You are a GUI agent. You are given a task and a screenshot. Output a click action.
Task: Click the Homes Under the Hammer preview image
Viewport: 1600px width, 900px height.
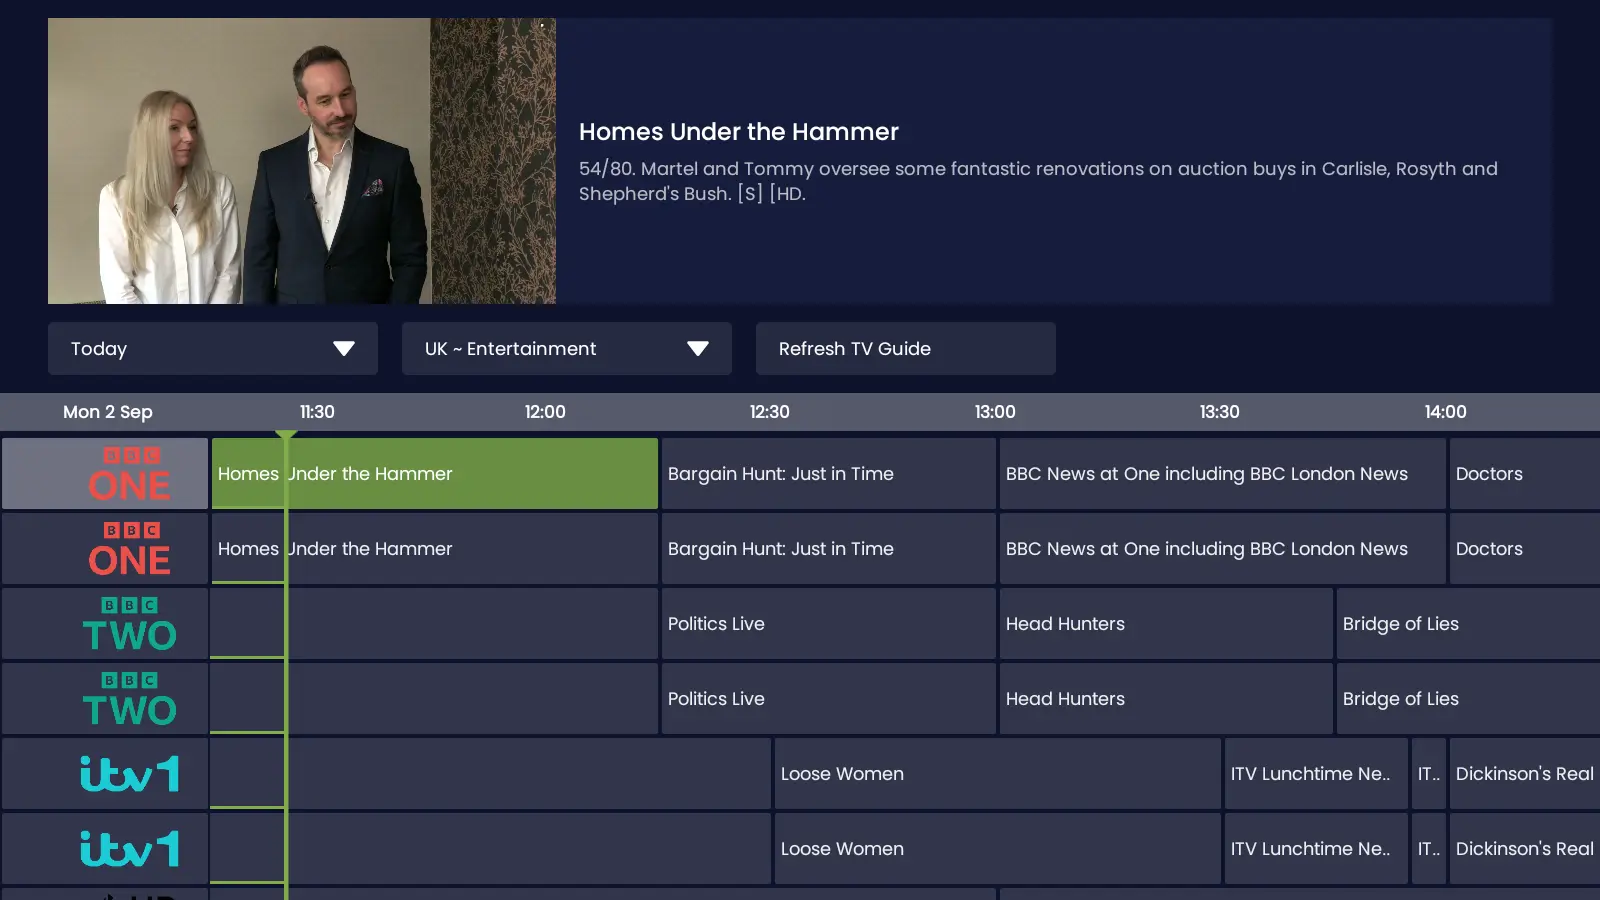301,161
